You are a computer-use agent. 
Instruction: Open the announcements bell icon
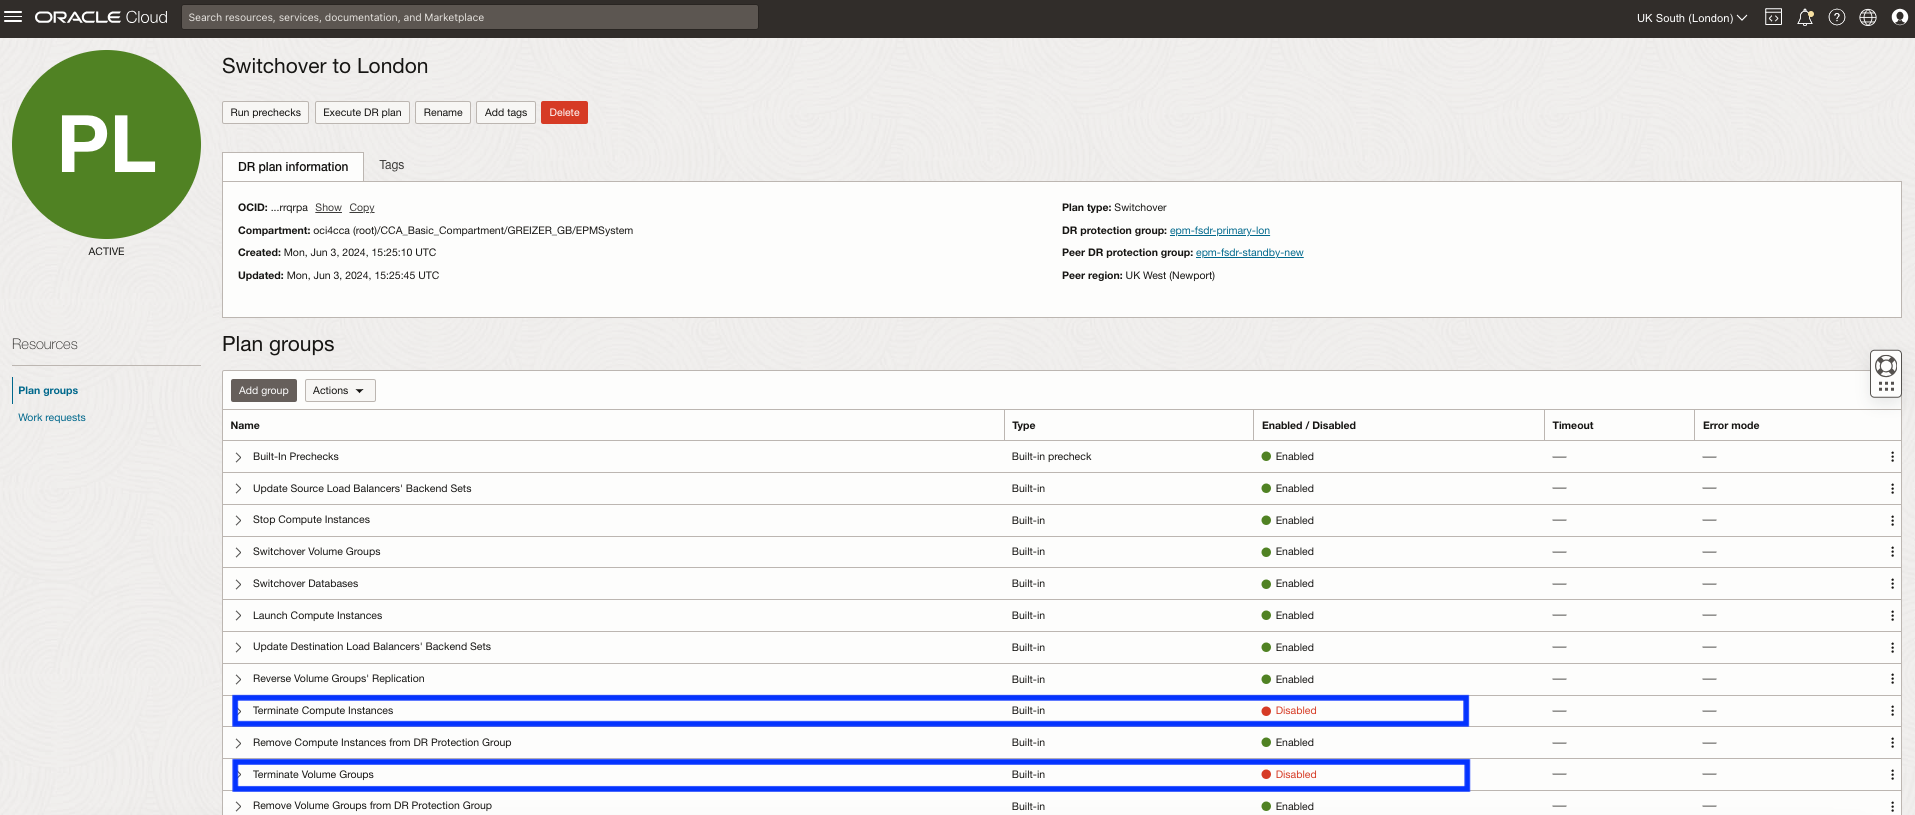click(1805, 17)
